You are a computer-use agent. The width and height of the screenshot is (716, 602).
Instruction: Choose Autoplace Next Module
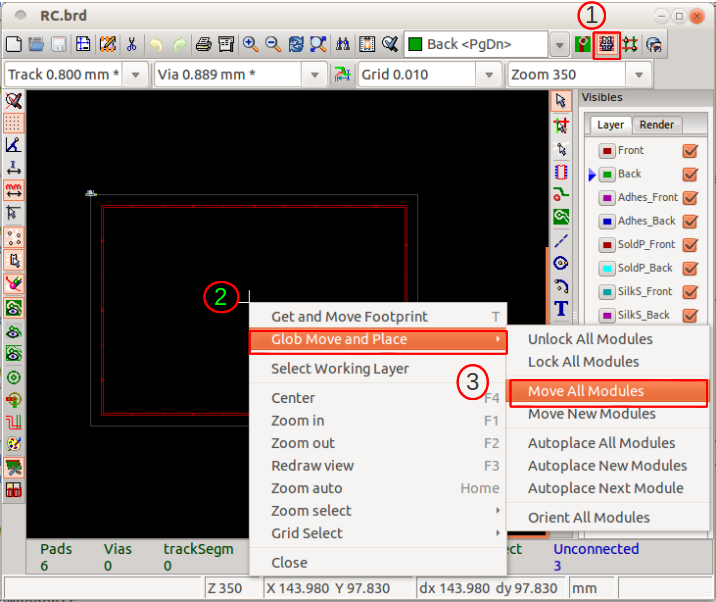tap(608, 488)
